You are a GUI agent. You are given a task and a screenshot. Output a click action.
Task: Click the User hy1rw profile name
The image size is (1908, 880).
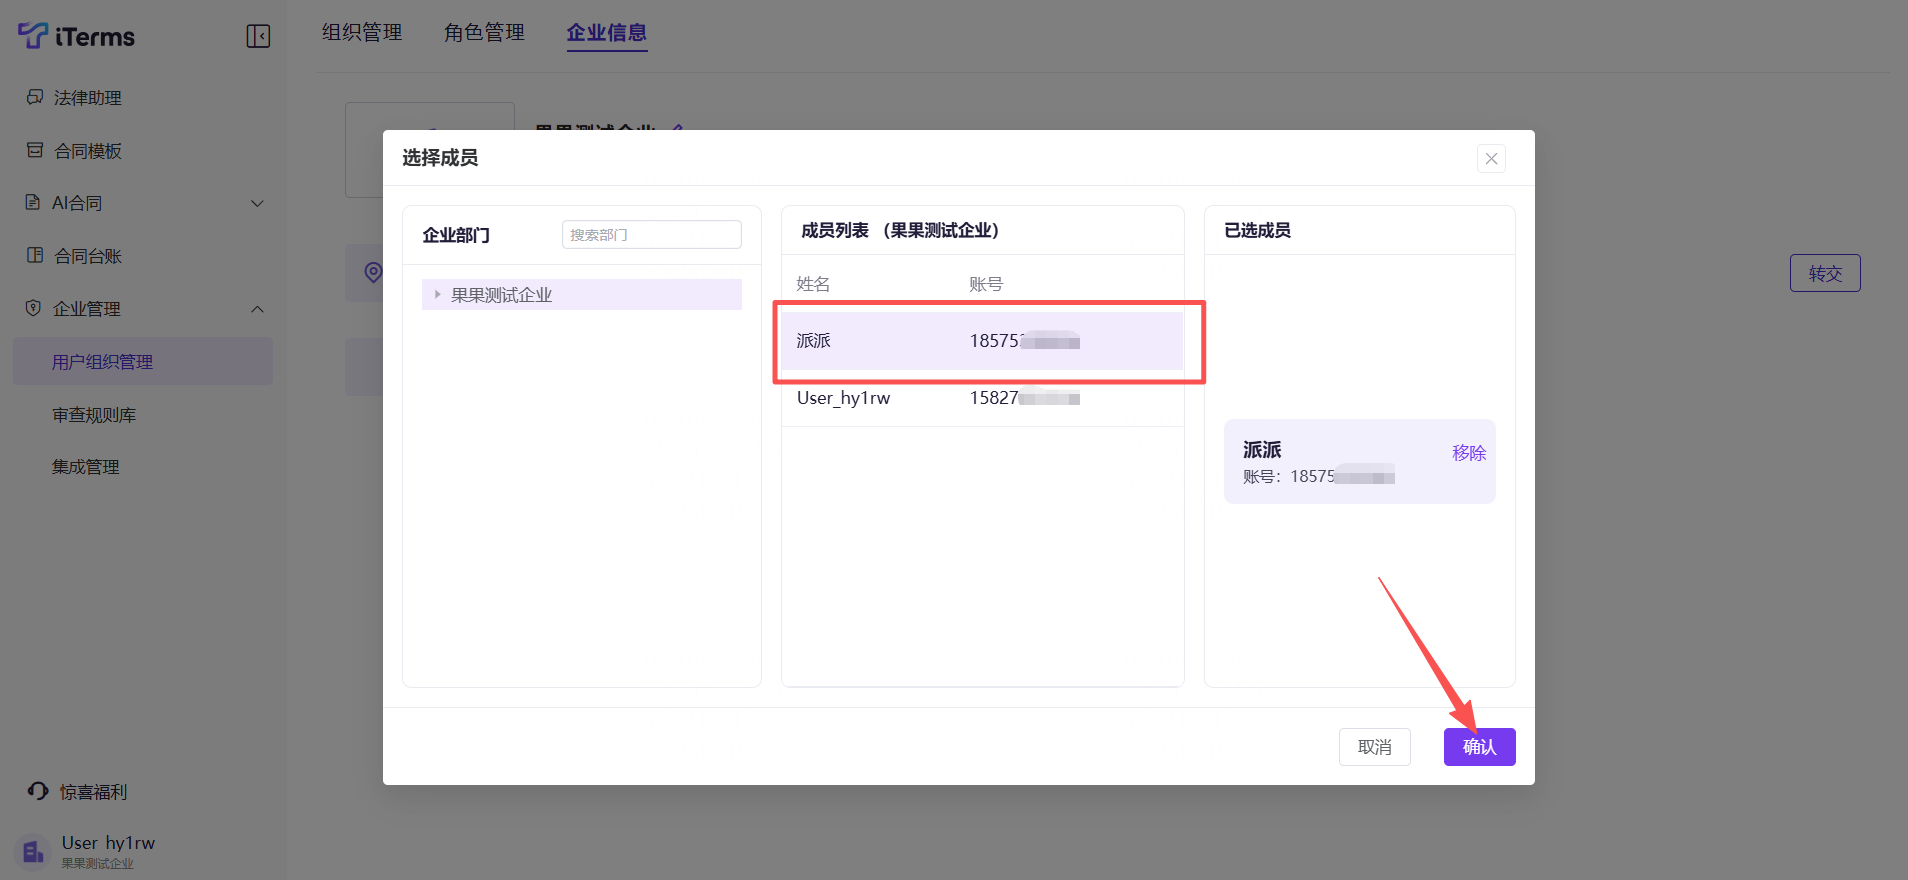coord(108,843)
